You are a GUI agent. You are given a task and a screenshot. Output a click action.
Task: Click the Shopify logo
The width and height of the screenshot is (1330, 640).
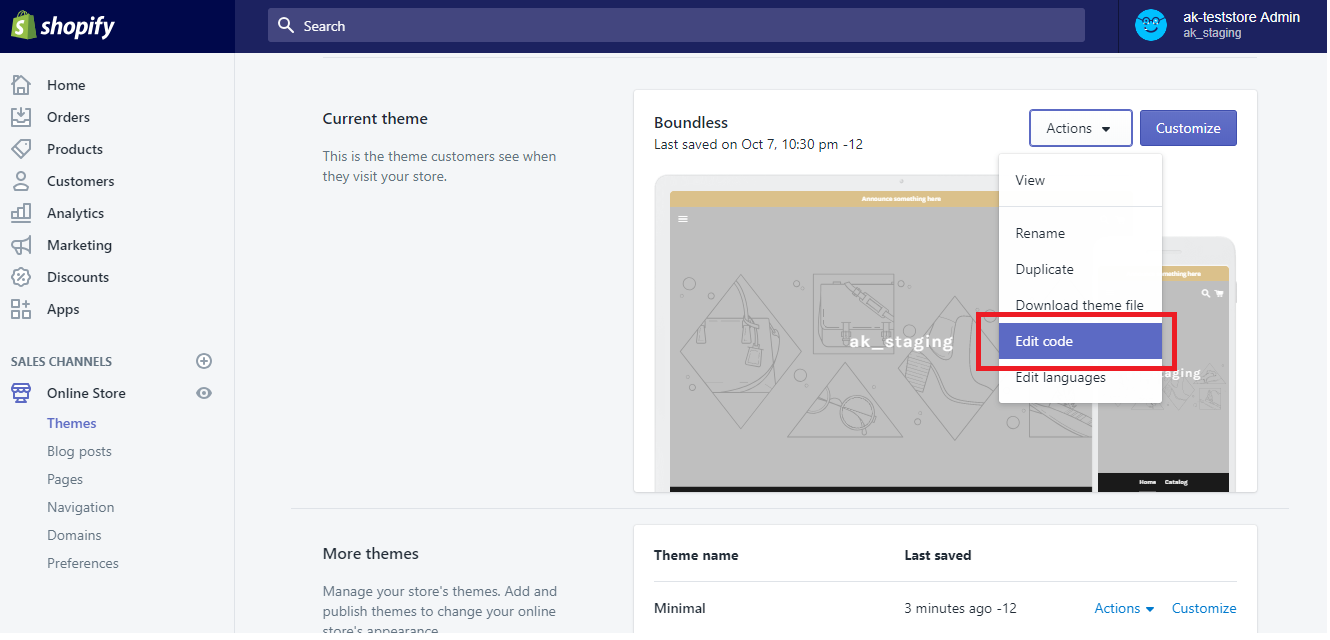63,26
